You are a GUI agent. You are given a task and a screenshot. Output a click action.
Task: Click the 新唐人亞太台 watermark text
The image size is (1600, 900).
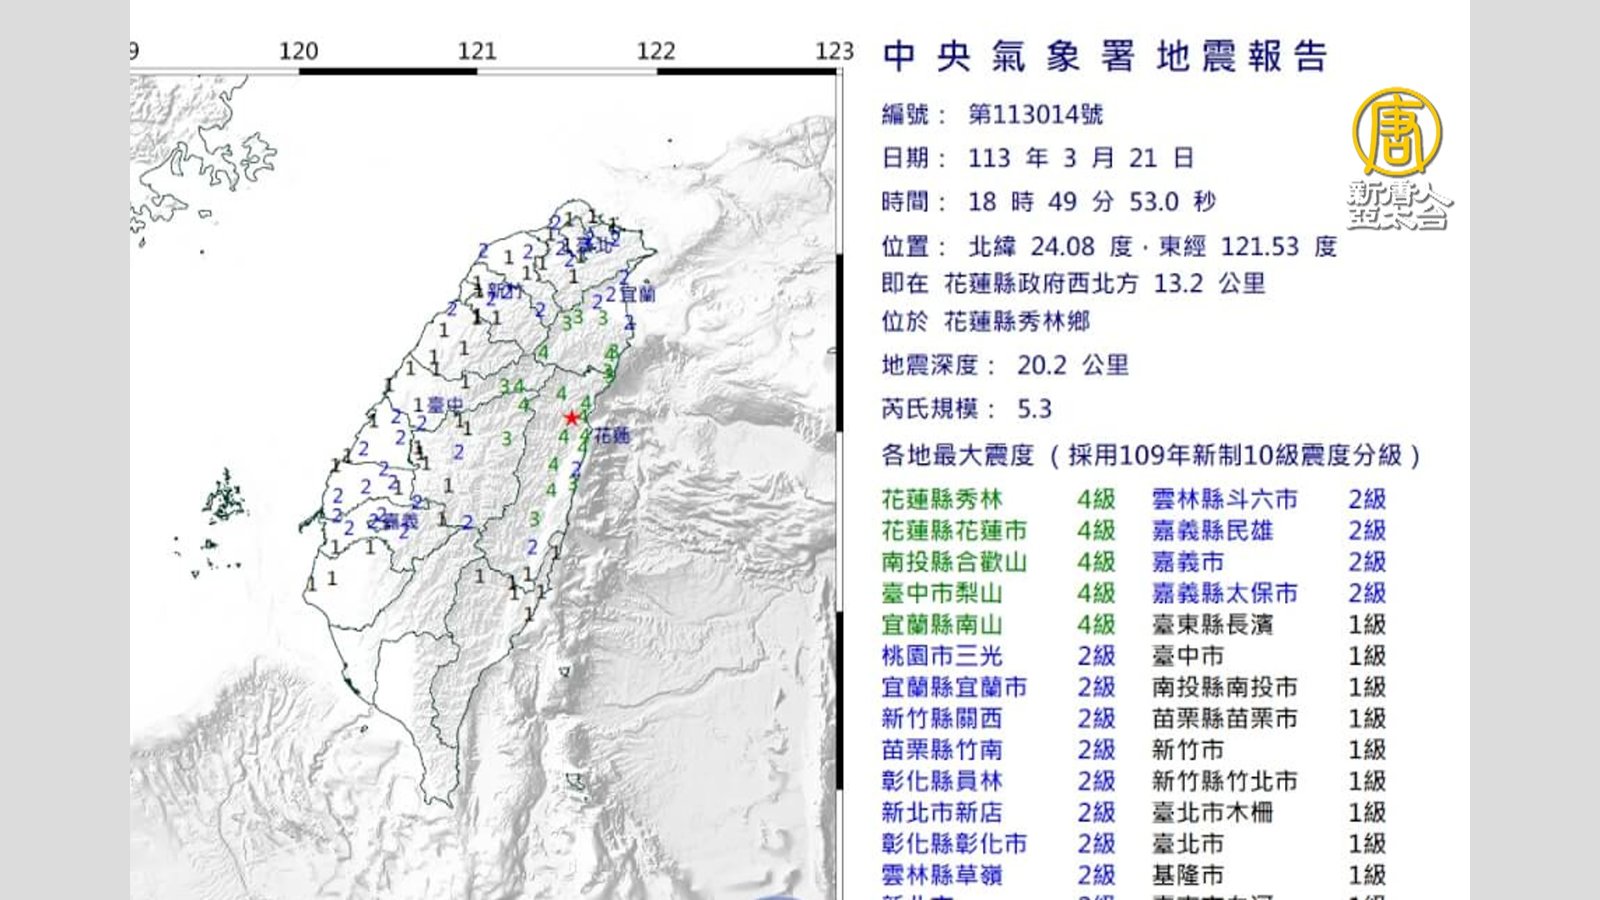point(1398,205)
